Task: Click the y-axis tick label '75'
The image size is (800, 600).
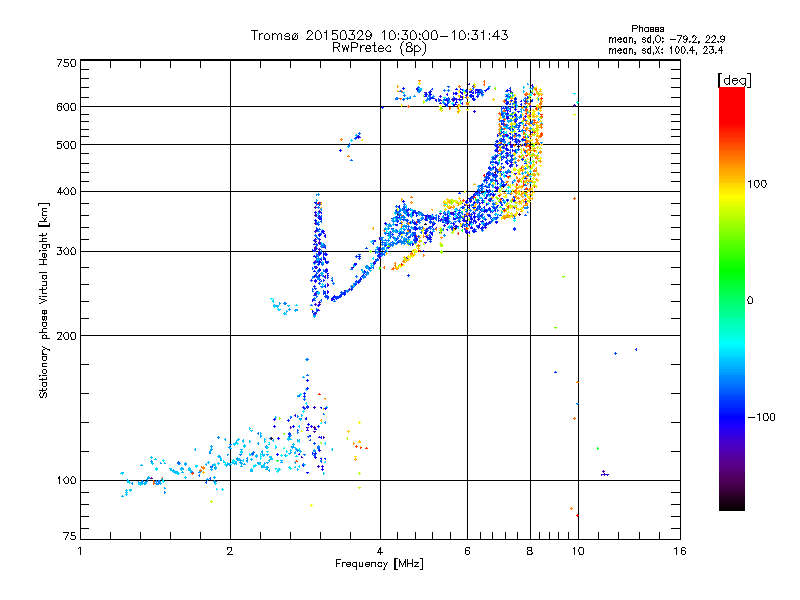Action: pyautogui.click(x=70, y=536)
